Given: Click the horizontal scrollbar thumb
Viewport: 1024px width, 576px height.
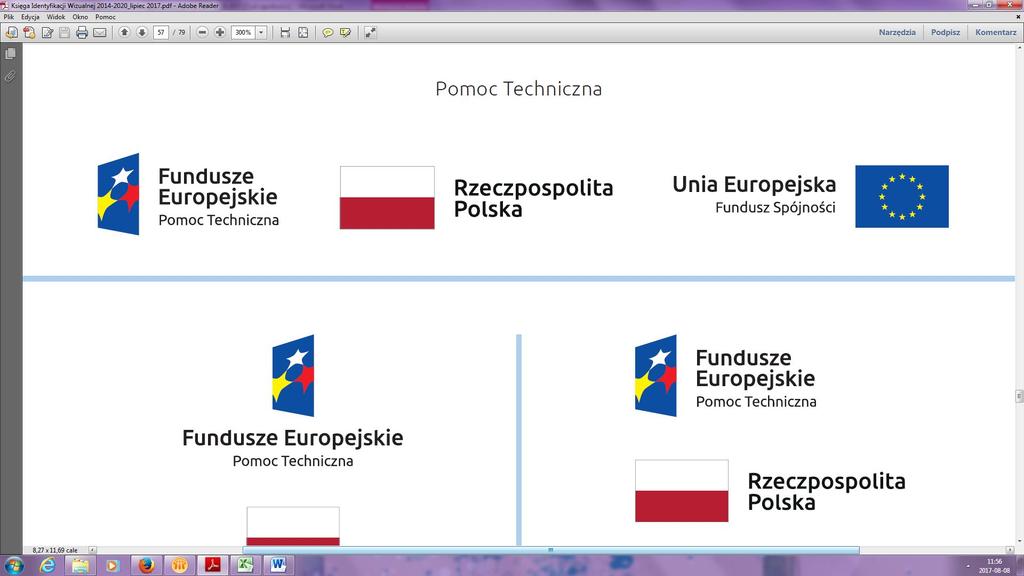Looking at the screenshot, I should (551, 551).
